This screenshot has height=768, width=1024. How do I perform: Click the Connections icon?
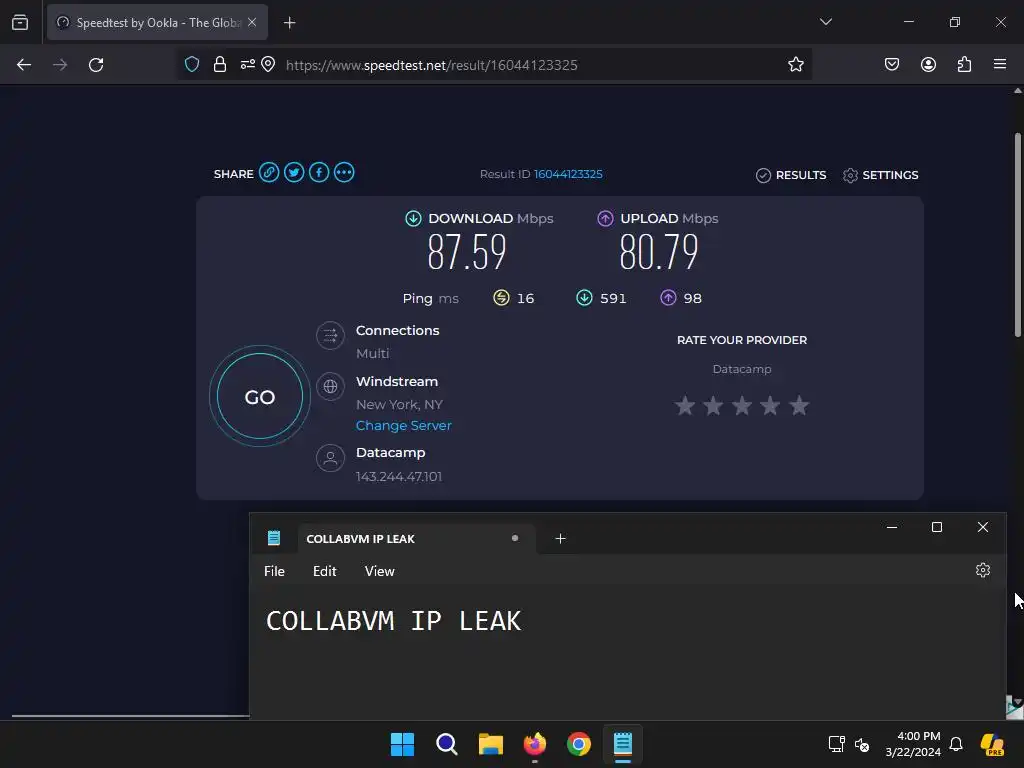click(330, 336)
